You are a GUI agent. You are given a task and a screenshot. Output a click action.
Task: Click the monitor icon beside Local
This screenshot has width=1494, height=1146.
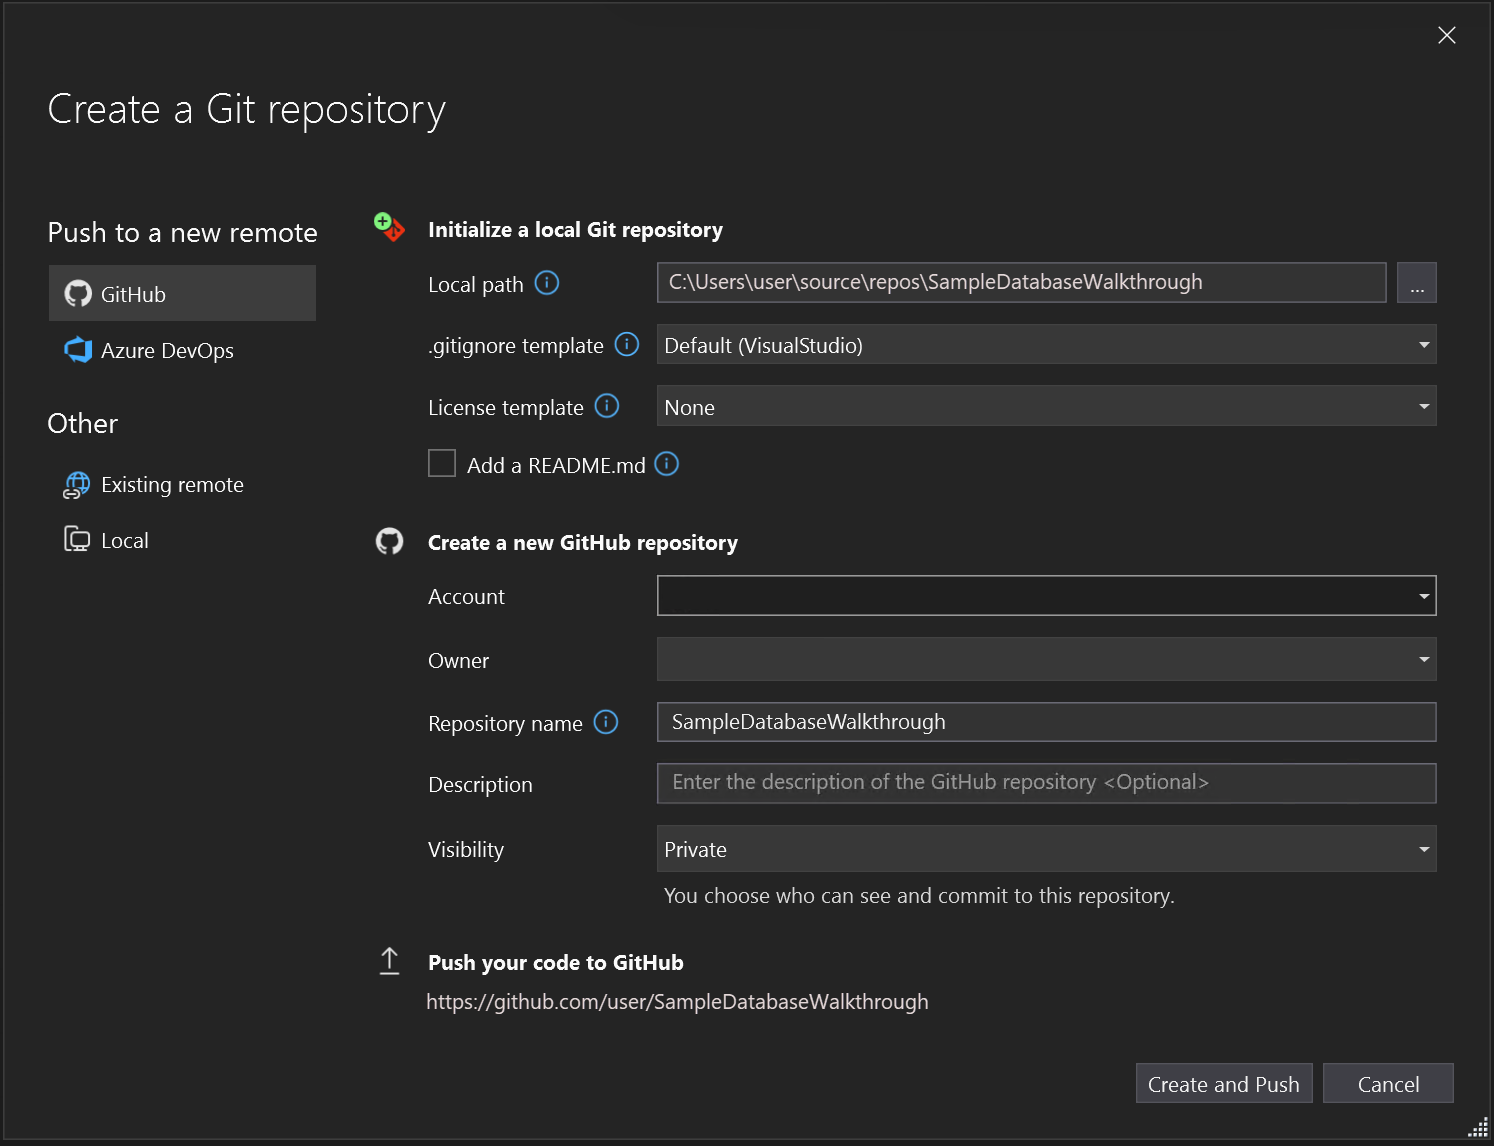pos(77,539)
